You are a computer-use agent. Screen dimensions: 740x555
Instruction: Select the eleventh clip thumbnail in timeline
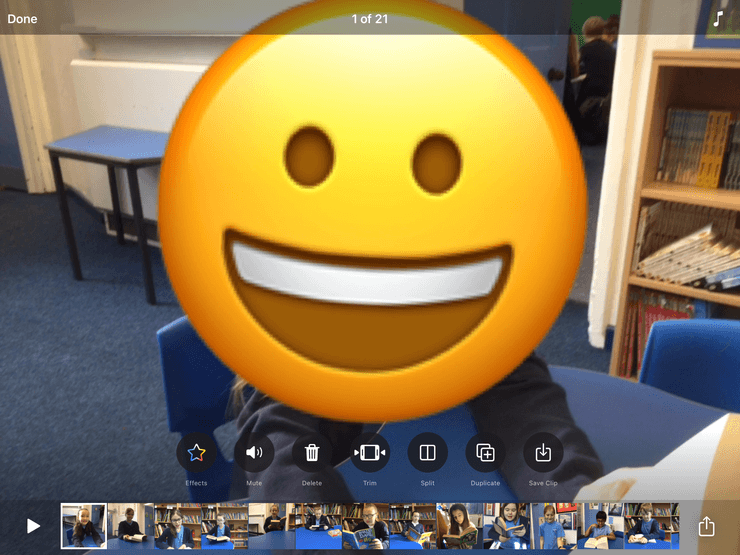point(554,526)
